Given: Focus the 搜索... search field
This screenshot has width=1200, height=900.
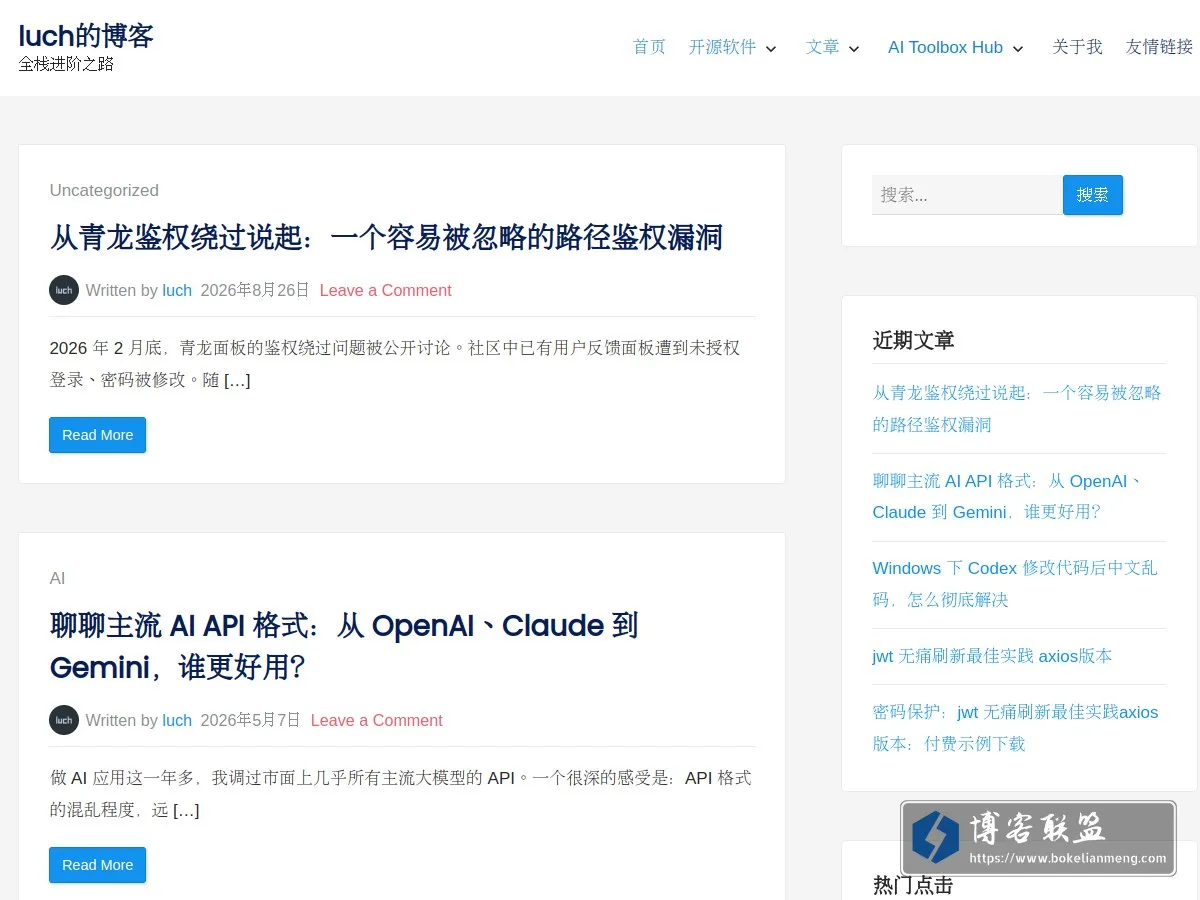Looking at the screenshot, I should (x=967, y=195).
